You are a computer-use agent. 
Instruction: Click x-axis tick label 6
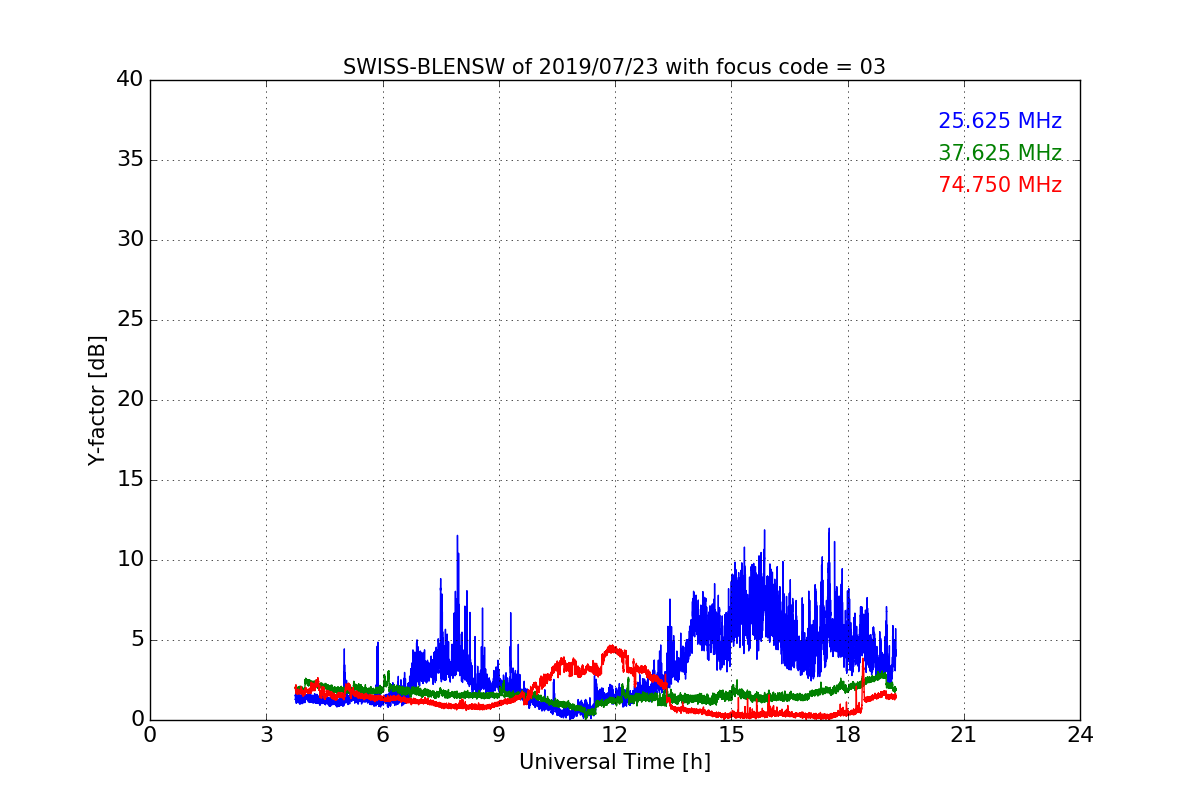point(382,734)
